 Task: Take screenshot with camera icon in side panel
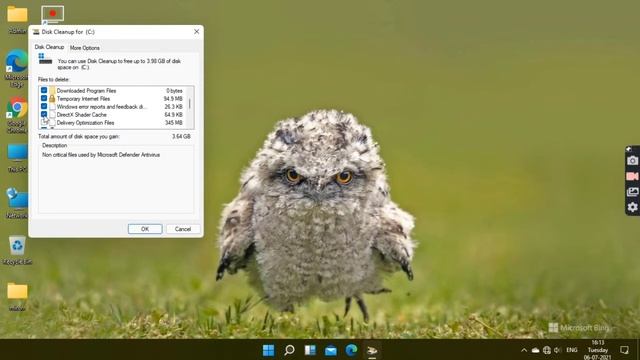[632, 160]
